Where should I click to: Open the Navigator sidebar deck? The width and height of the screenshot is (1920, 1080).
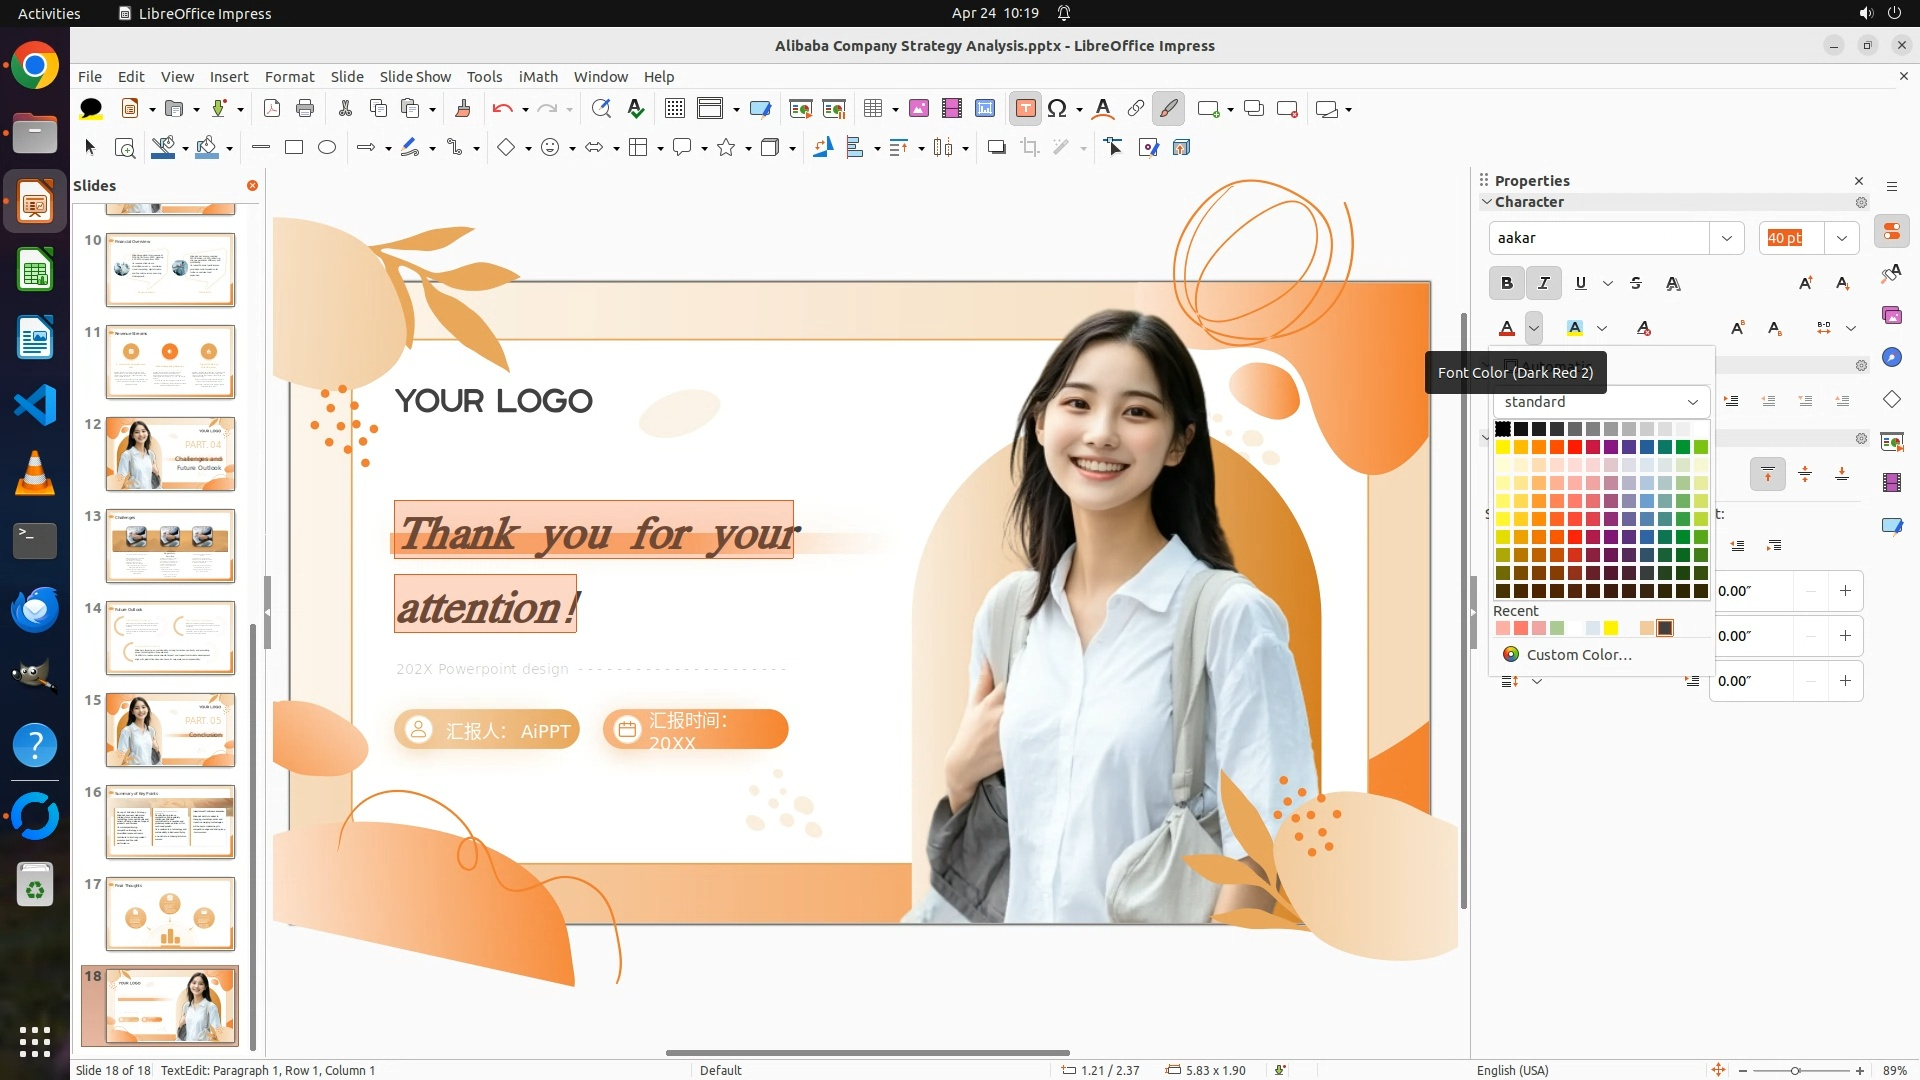[1891, 358]
